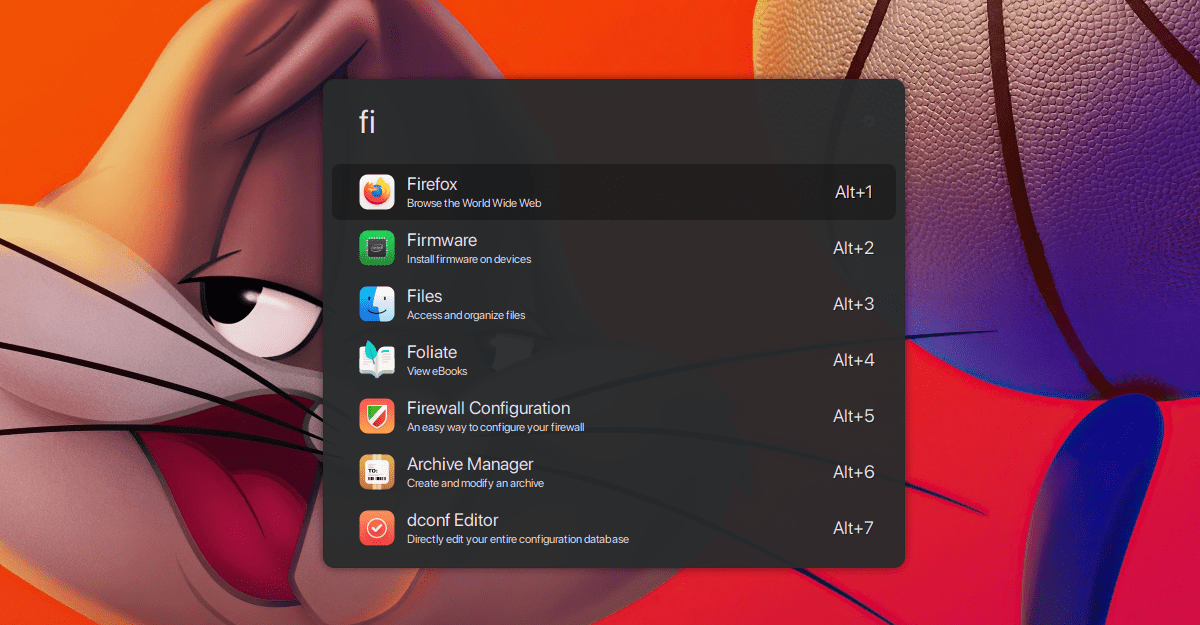Screen dimensions: 1200x625
Task: Click the Files app face icon
Action: click(377, 304)
